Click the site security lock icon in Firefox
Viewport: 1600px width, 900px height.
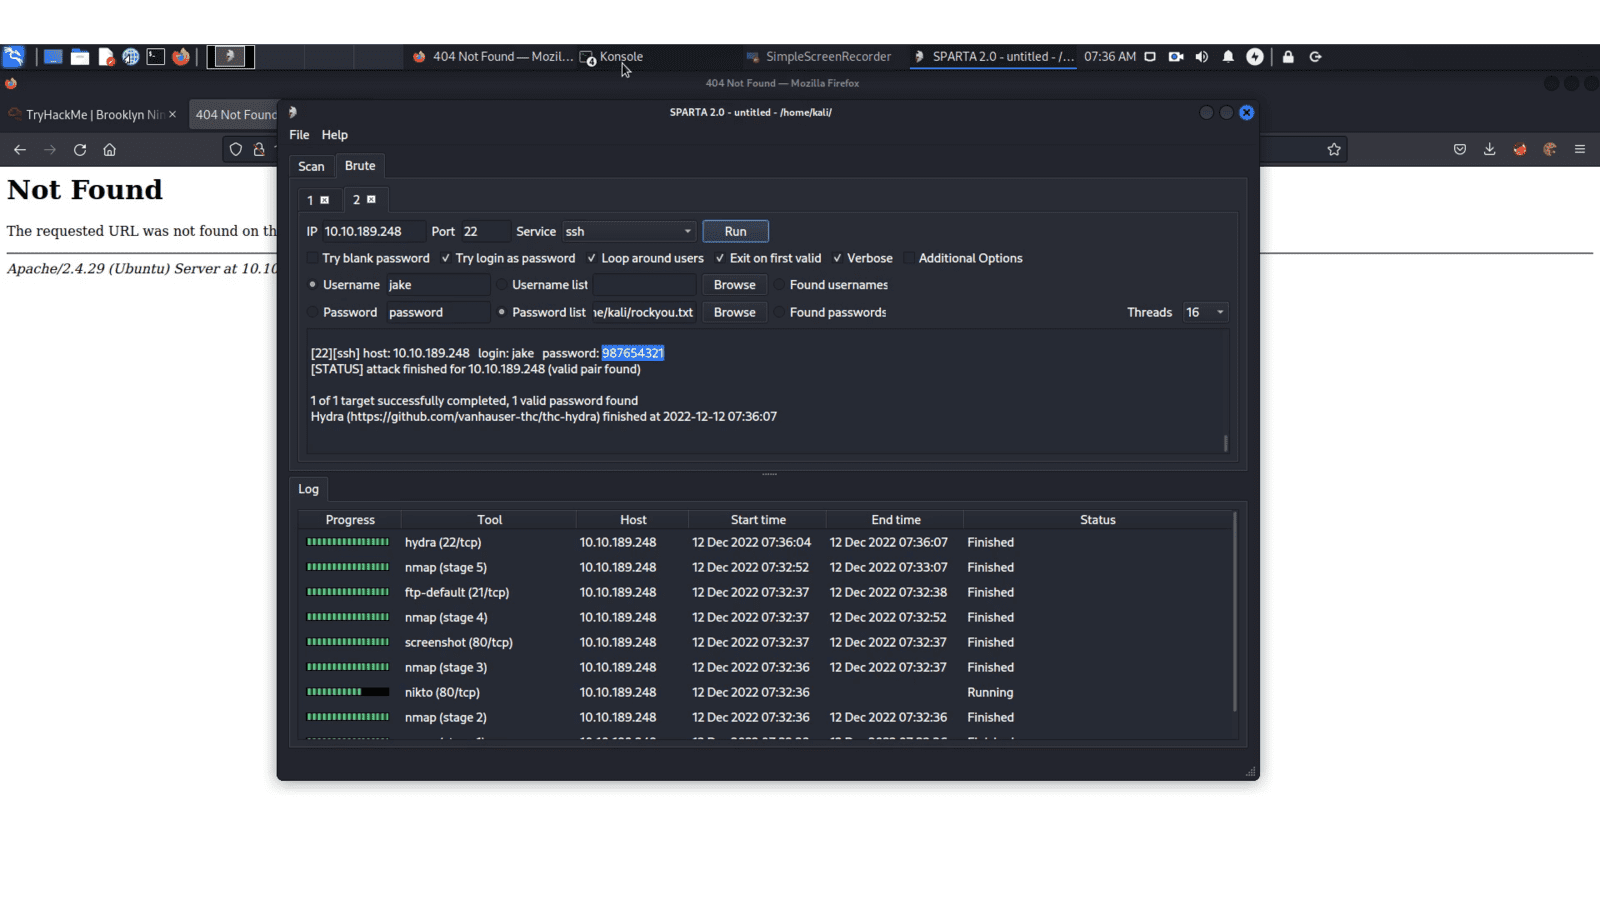(259, 150)
